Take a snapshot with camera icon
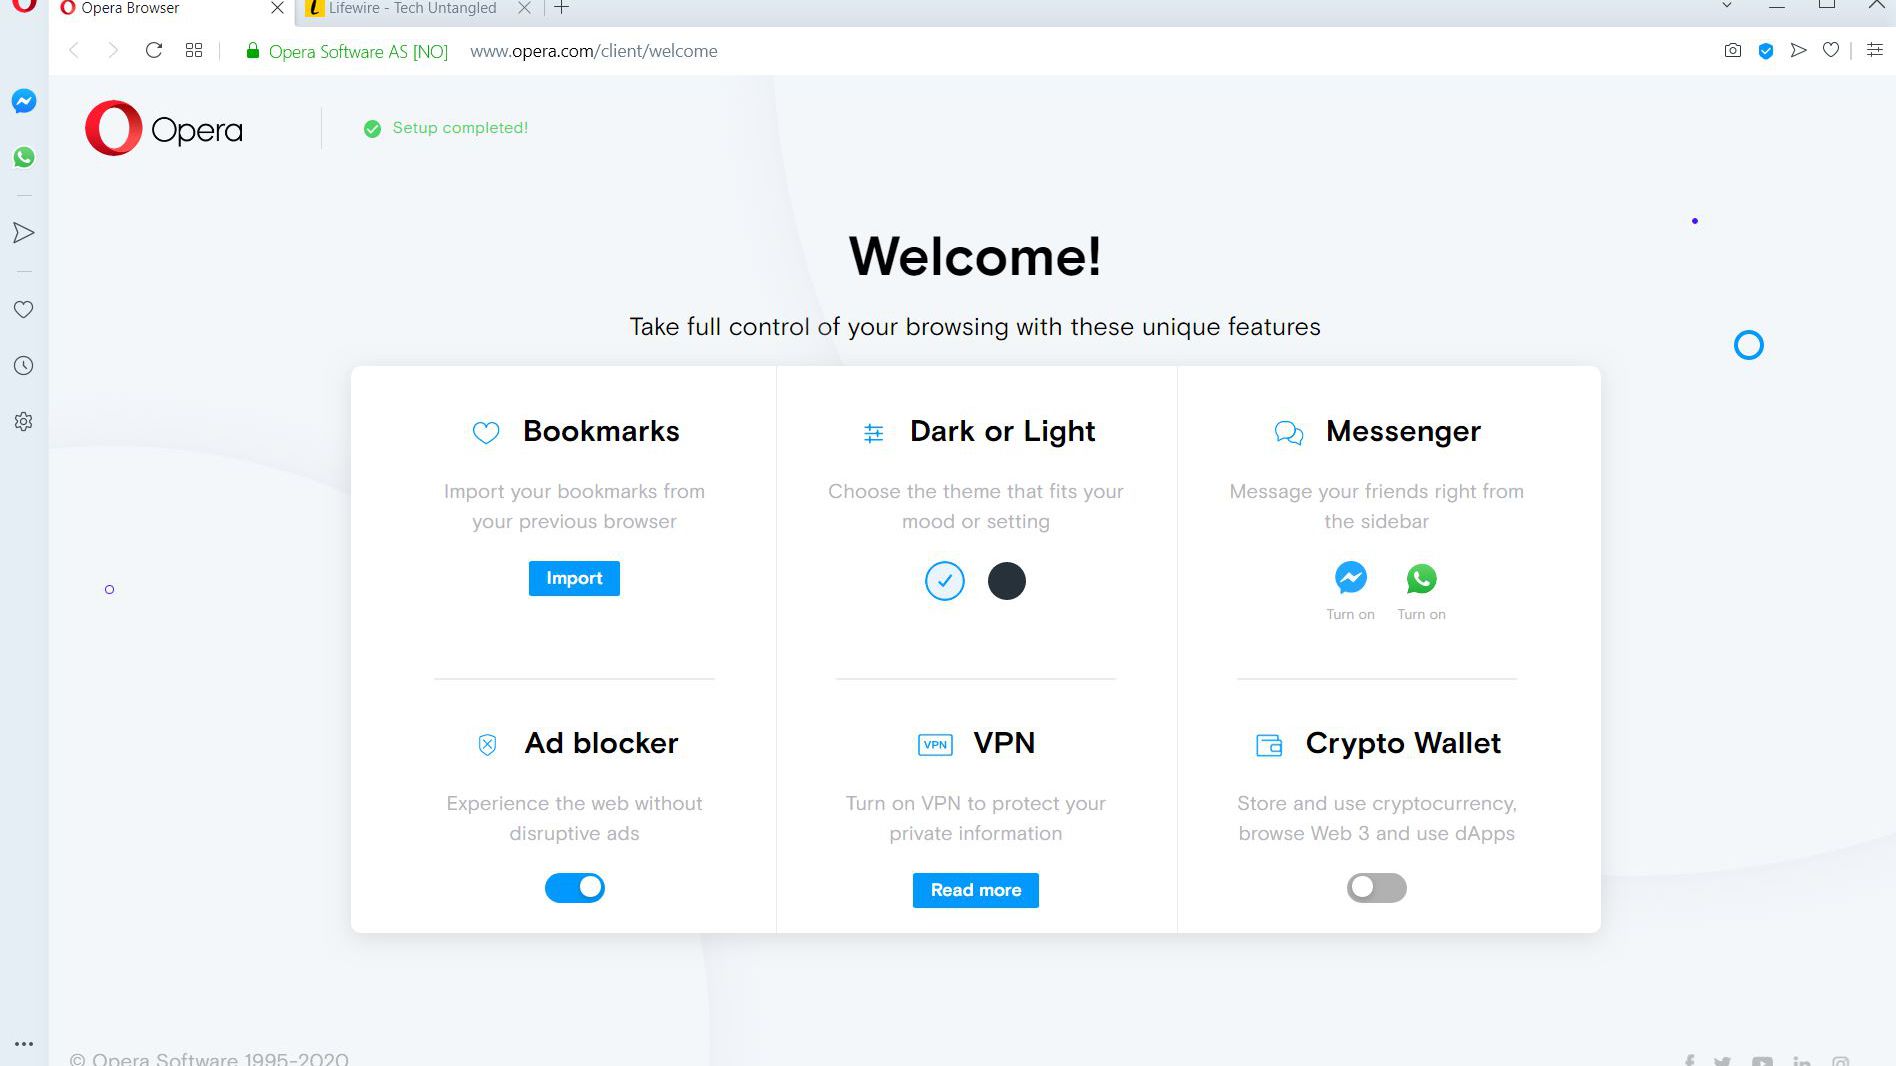This screenshot has width=1896, height=1066. point(1733,51)
